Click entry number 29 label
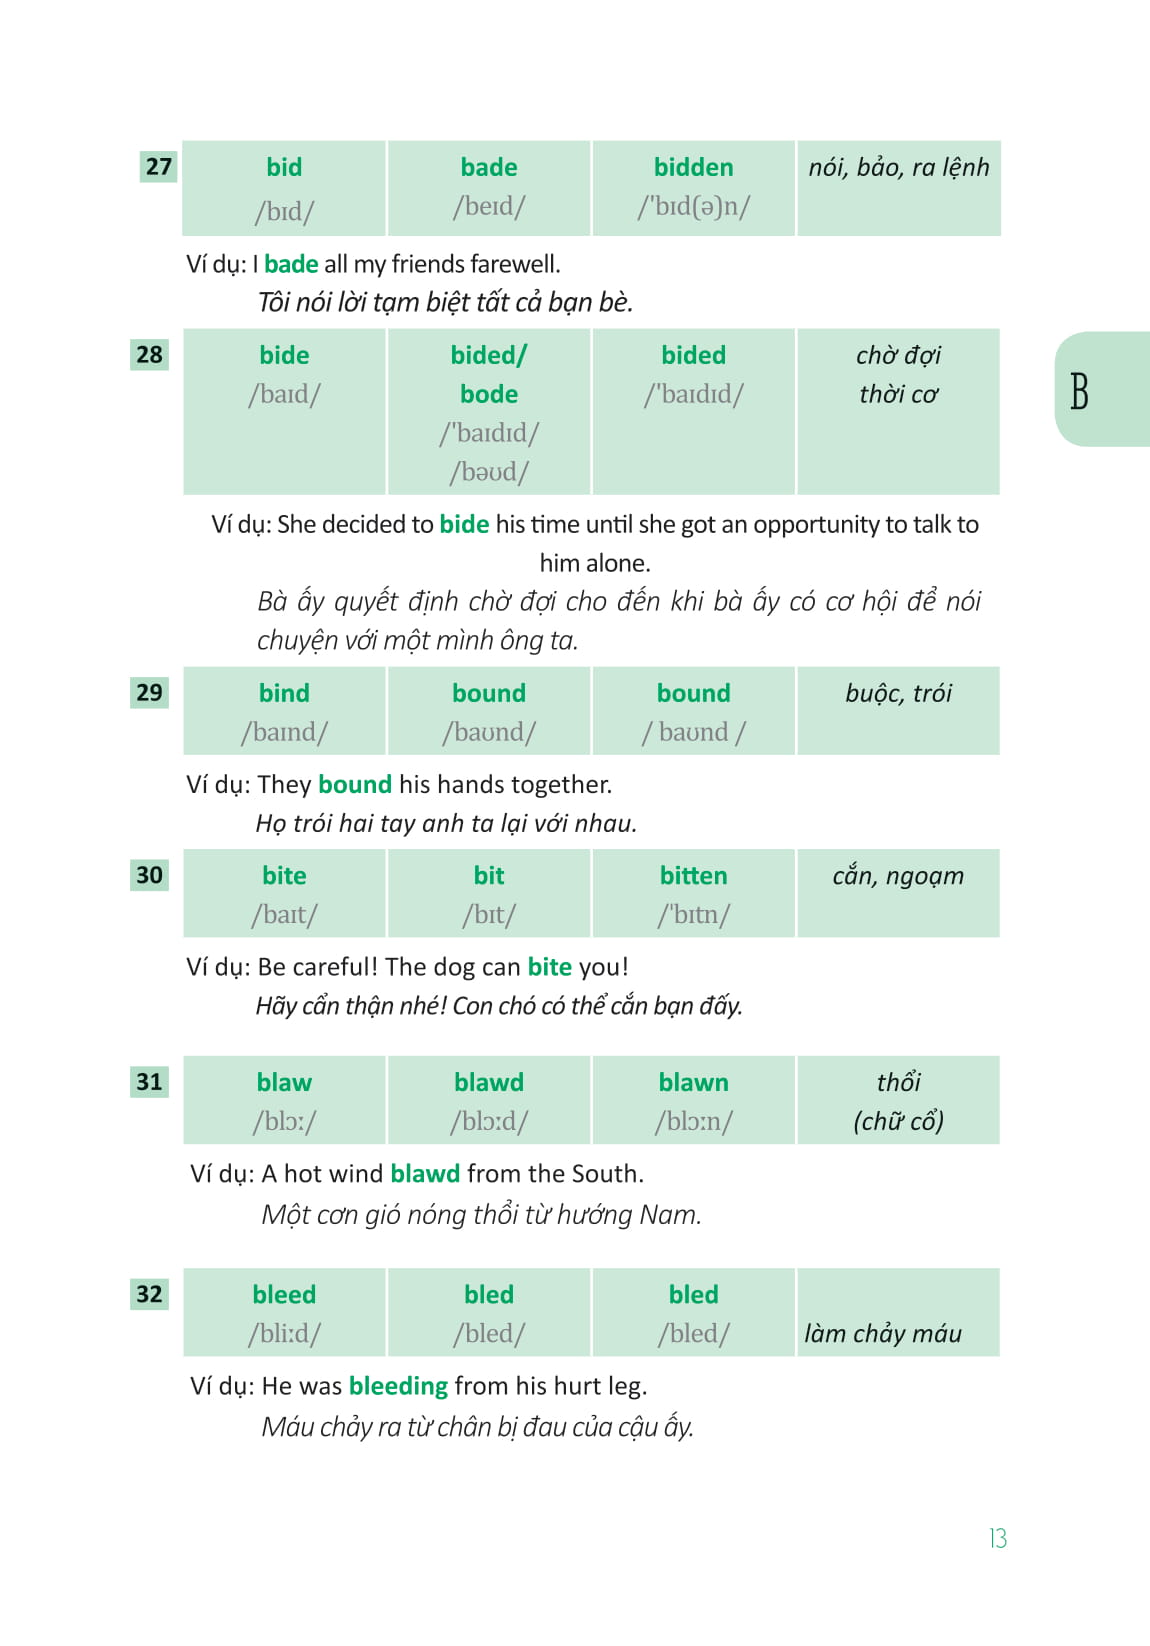Viewport: 1150px width, 1646px height. tap(149, 692)
